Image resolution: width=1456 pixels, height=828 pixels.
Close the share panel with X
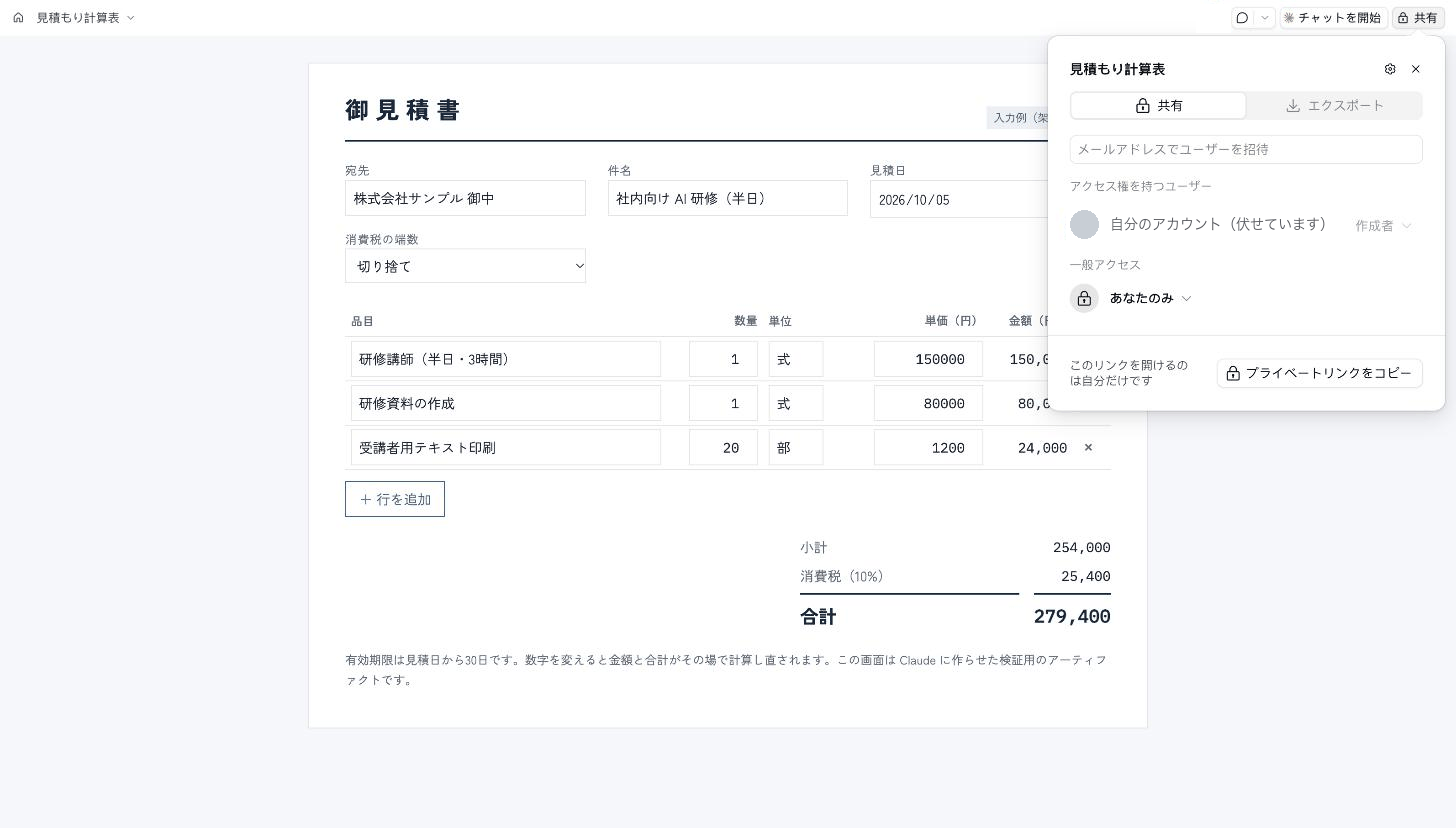1416,69
